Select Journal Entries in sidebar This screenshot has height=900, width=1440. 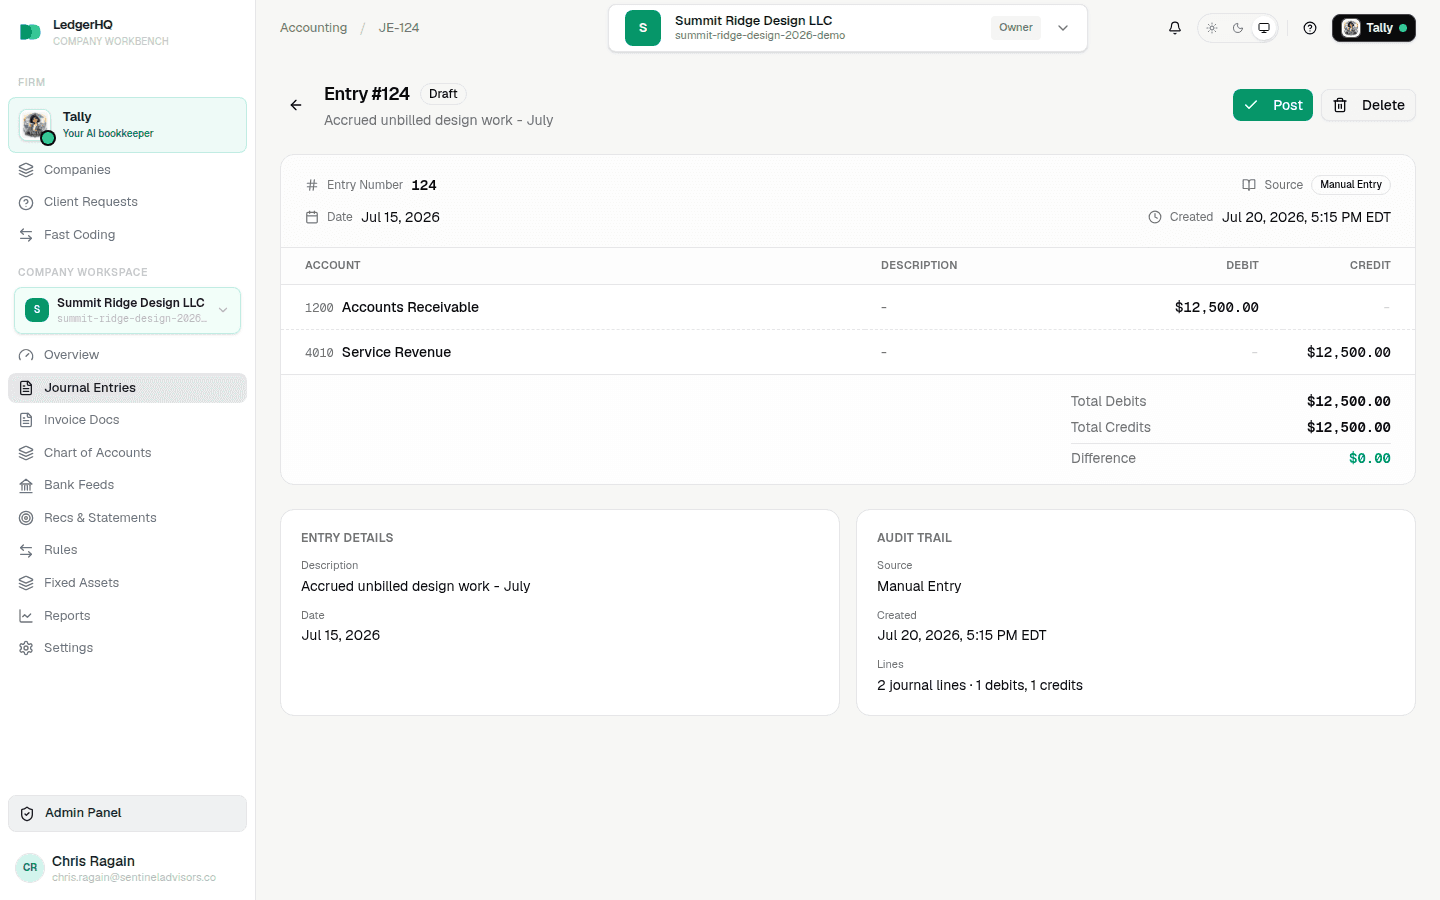tap(127, 388)
